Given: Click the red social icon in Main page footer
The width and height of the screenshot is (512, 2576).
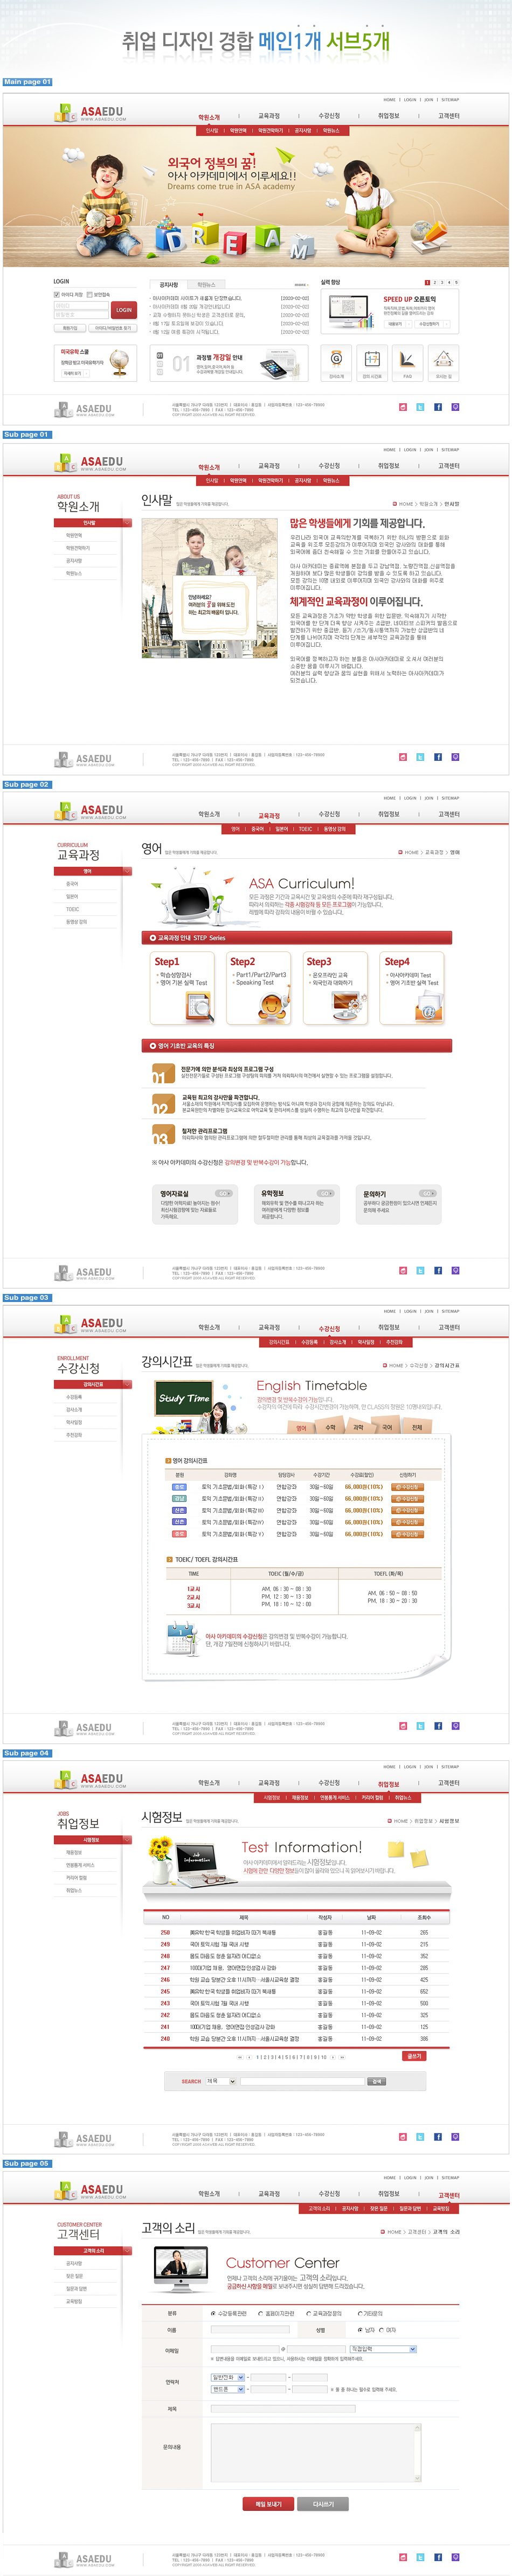Looking at the screenshot, I should click(x=403, y=407).
